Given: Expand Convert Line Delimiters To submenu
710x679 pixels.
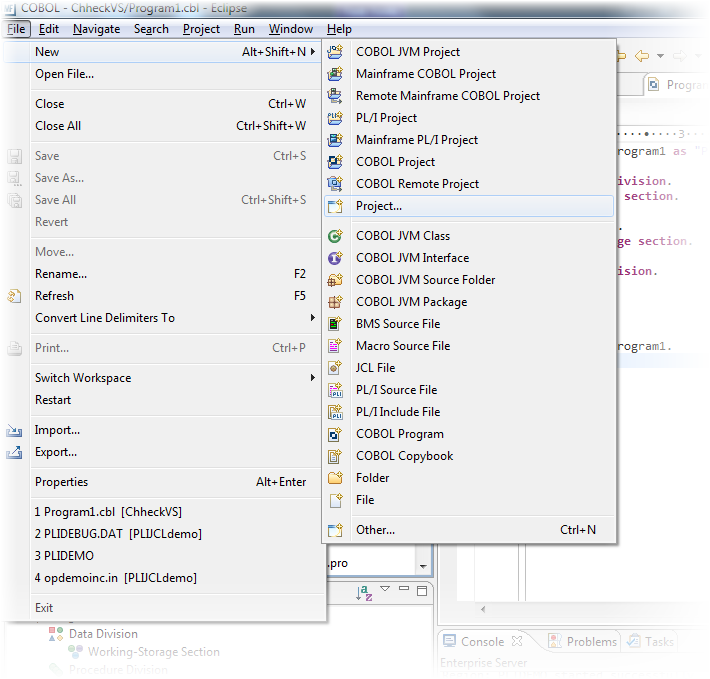Looking at the screenshot, I should pos(312,318).
